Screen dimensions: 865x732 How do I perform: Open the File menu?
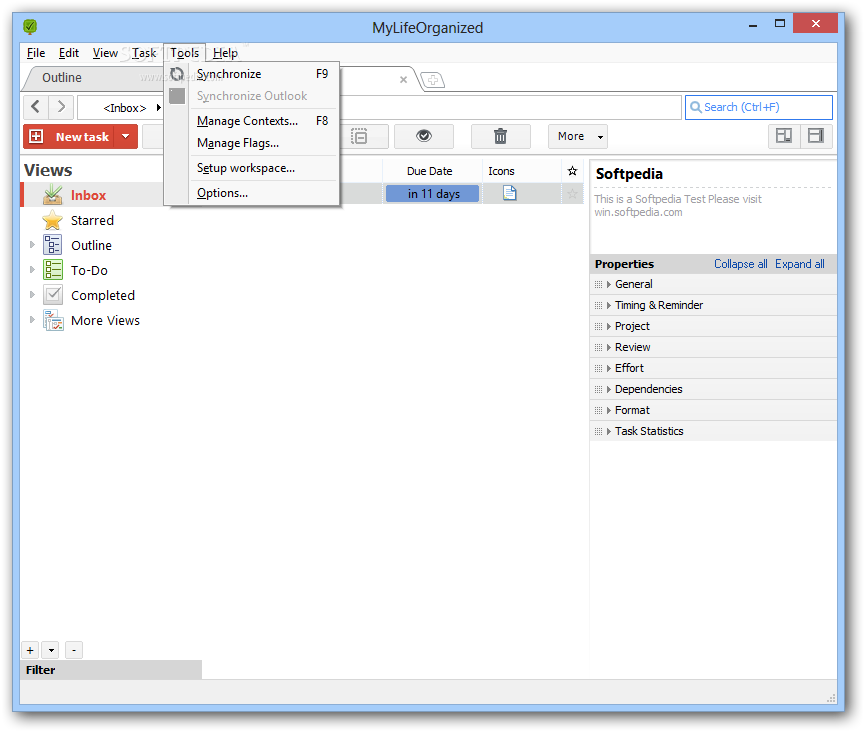(x=36, y=53)
